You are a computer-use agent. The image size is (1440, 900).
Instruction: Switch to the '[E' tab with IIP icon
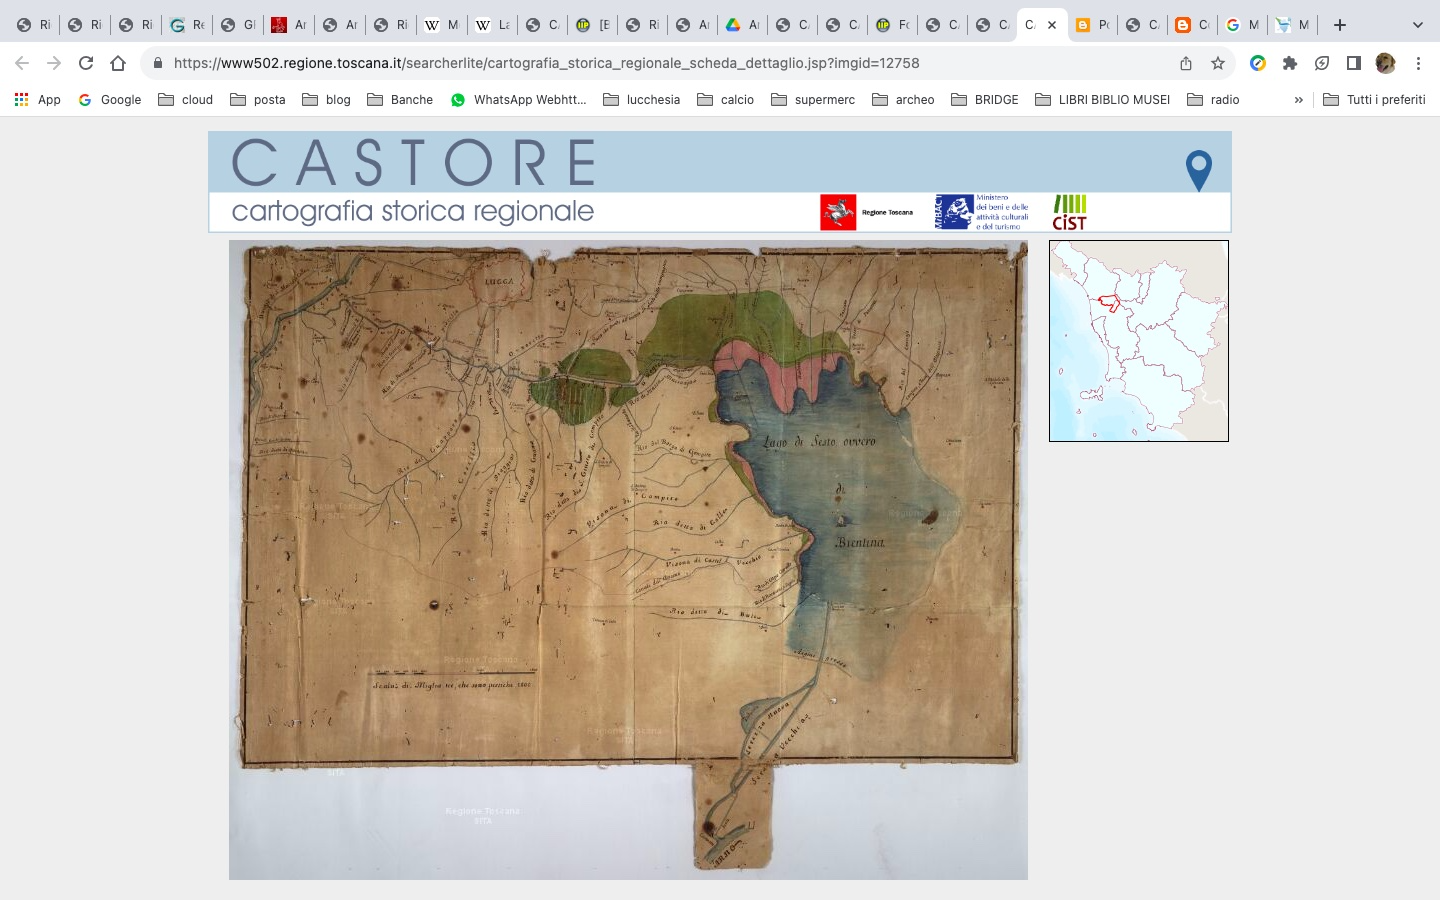click(593, 25)
